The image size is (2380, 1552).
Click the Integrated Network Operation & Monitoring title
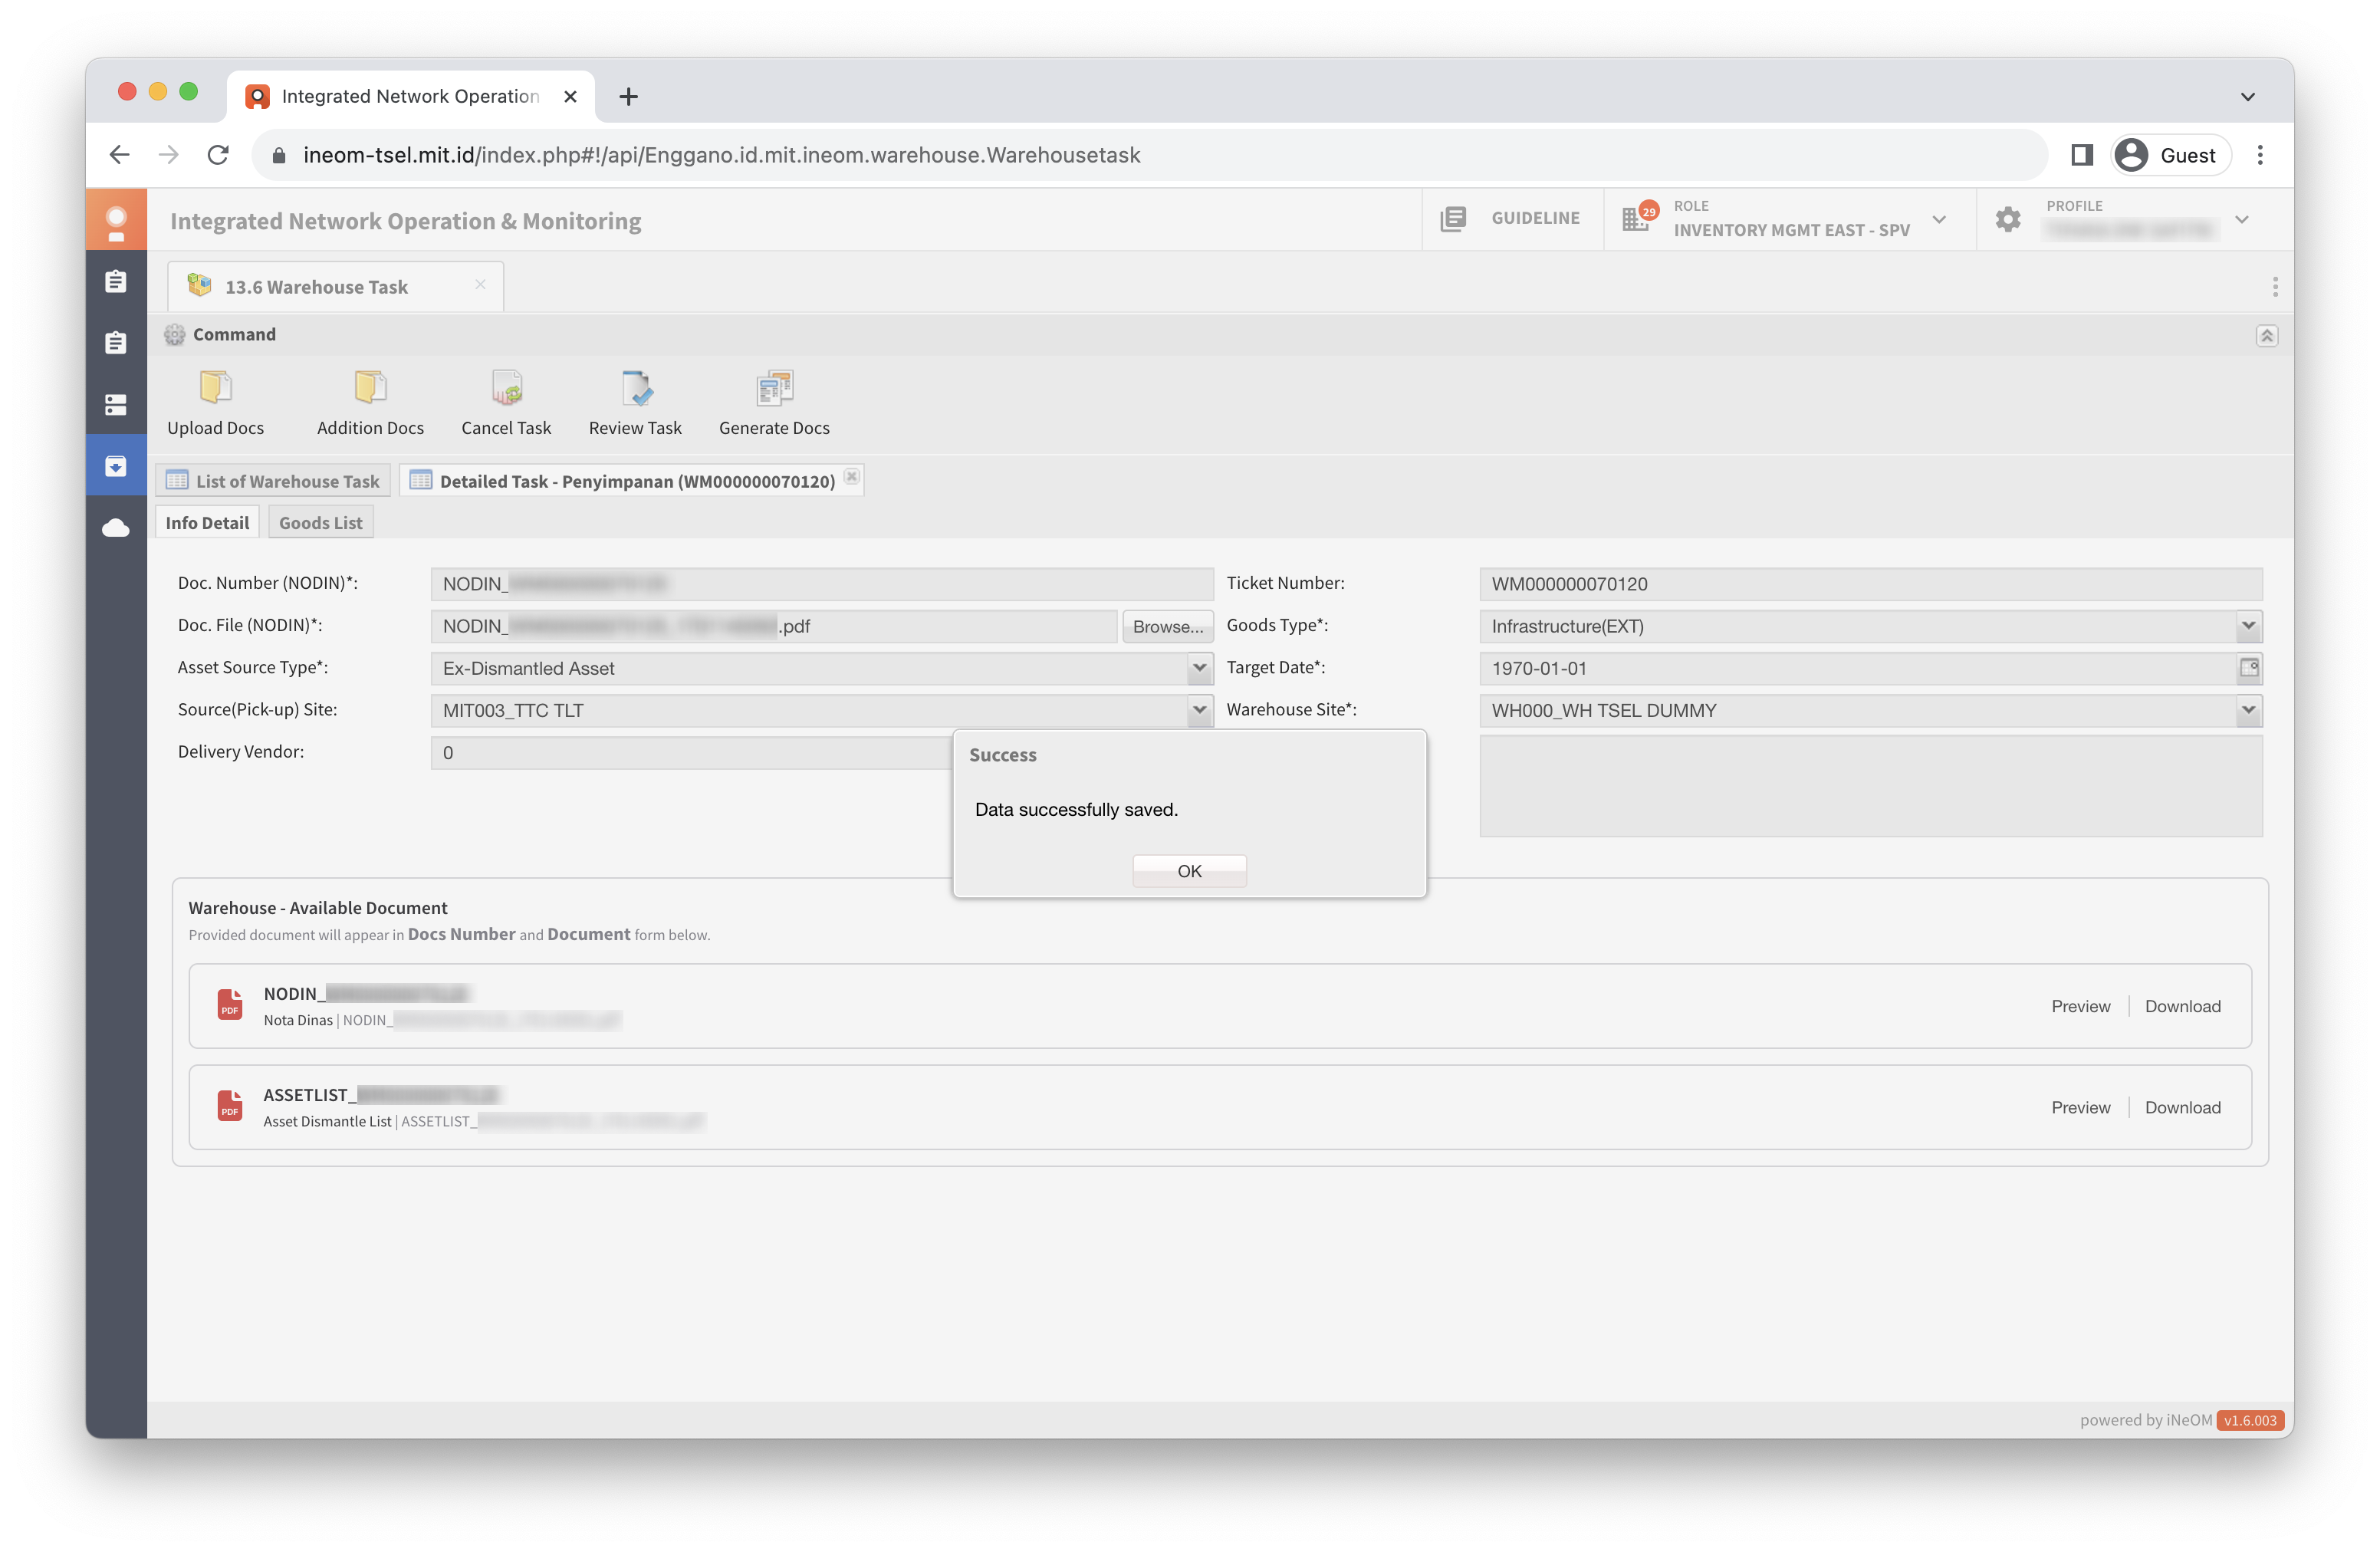point(405,221)
